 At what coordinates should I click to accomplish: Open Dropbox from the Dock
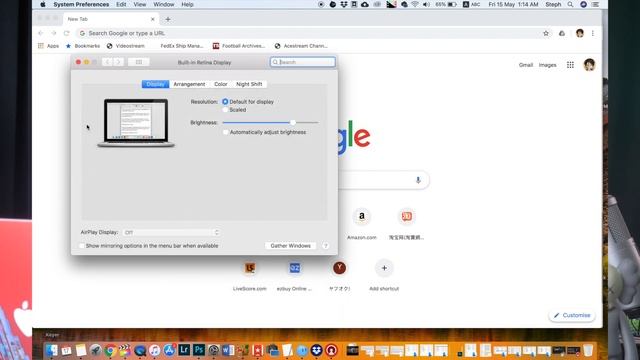(x=316, y=350)
